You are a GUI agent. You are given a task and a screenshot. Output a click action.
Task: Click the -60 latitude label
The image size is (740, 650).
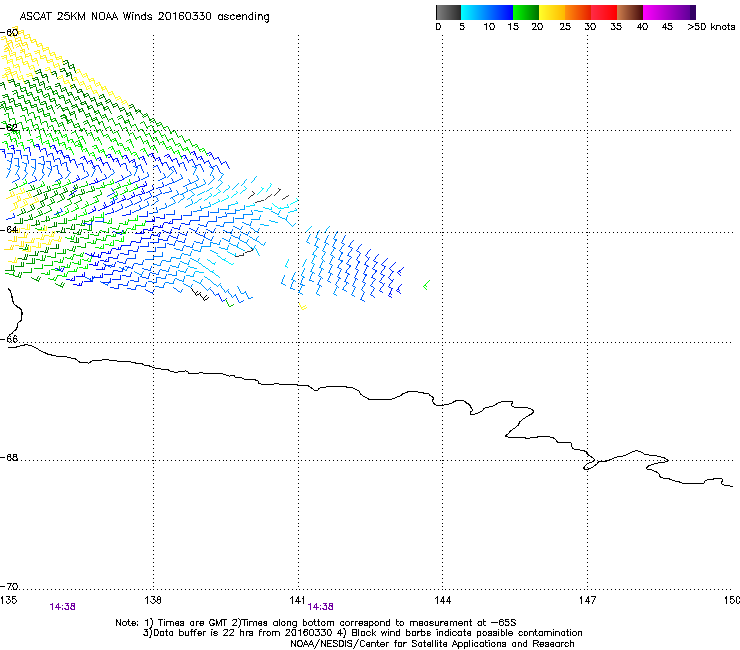coord(9,33)
